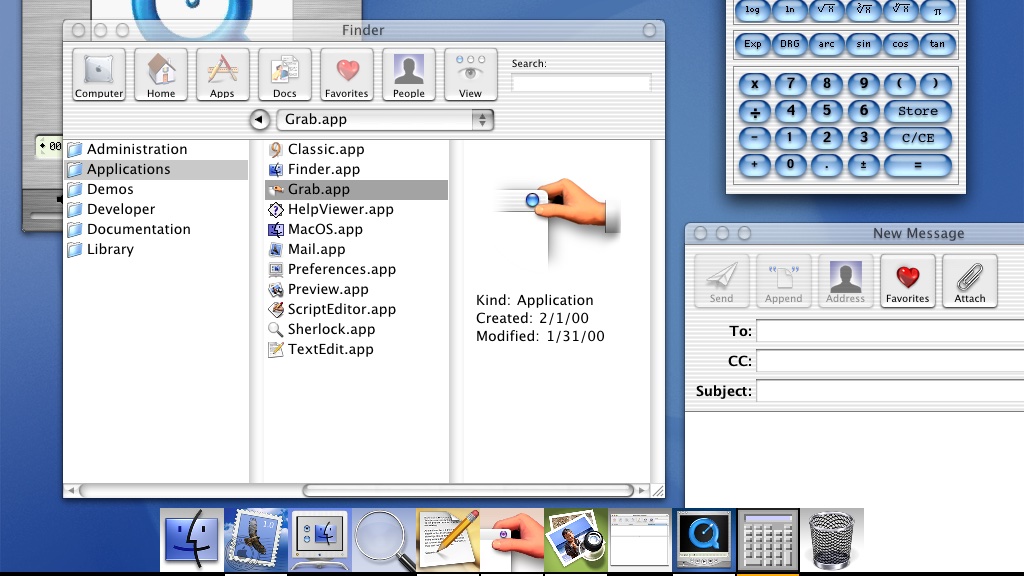Click the calculator DRG button
The width and height of the screenshot is (1024, 576).
(x=790, y=44)
